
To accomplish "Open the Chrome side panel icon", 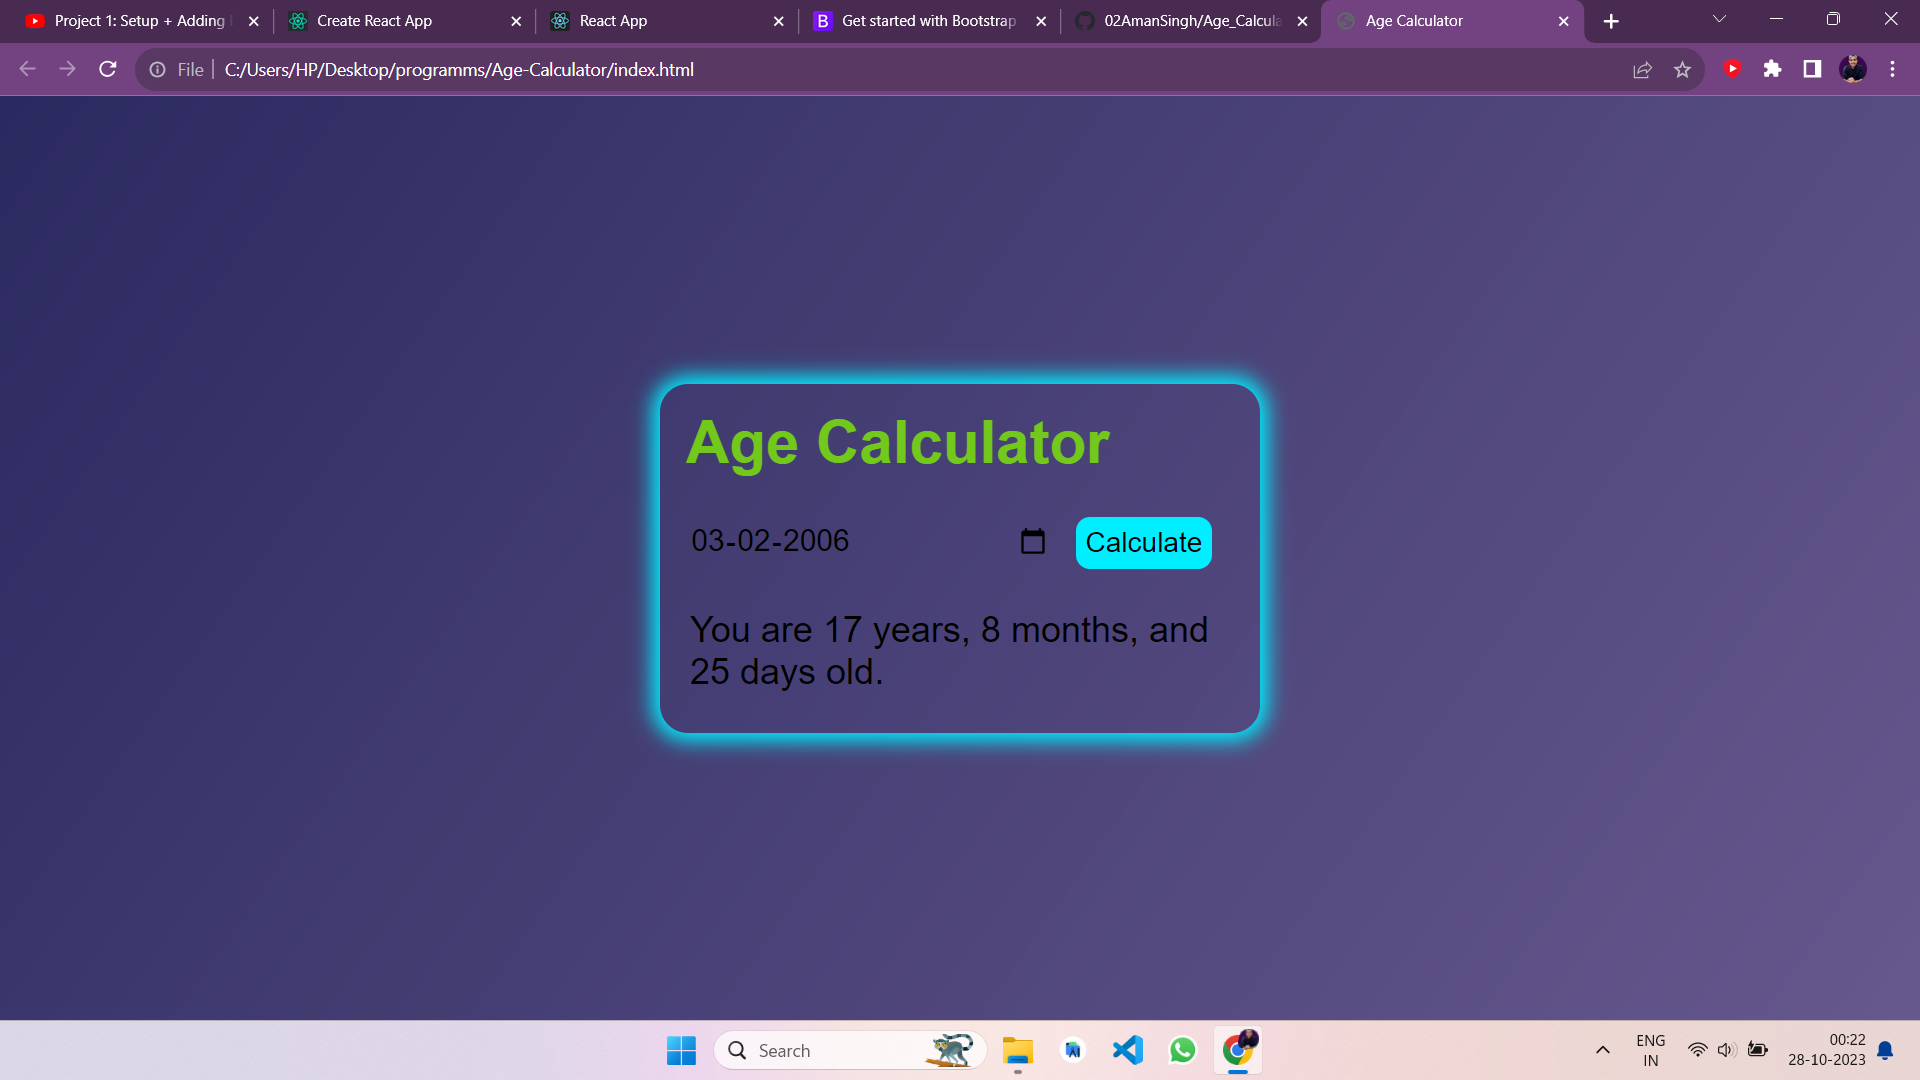I will (x=1812, y=69).
